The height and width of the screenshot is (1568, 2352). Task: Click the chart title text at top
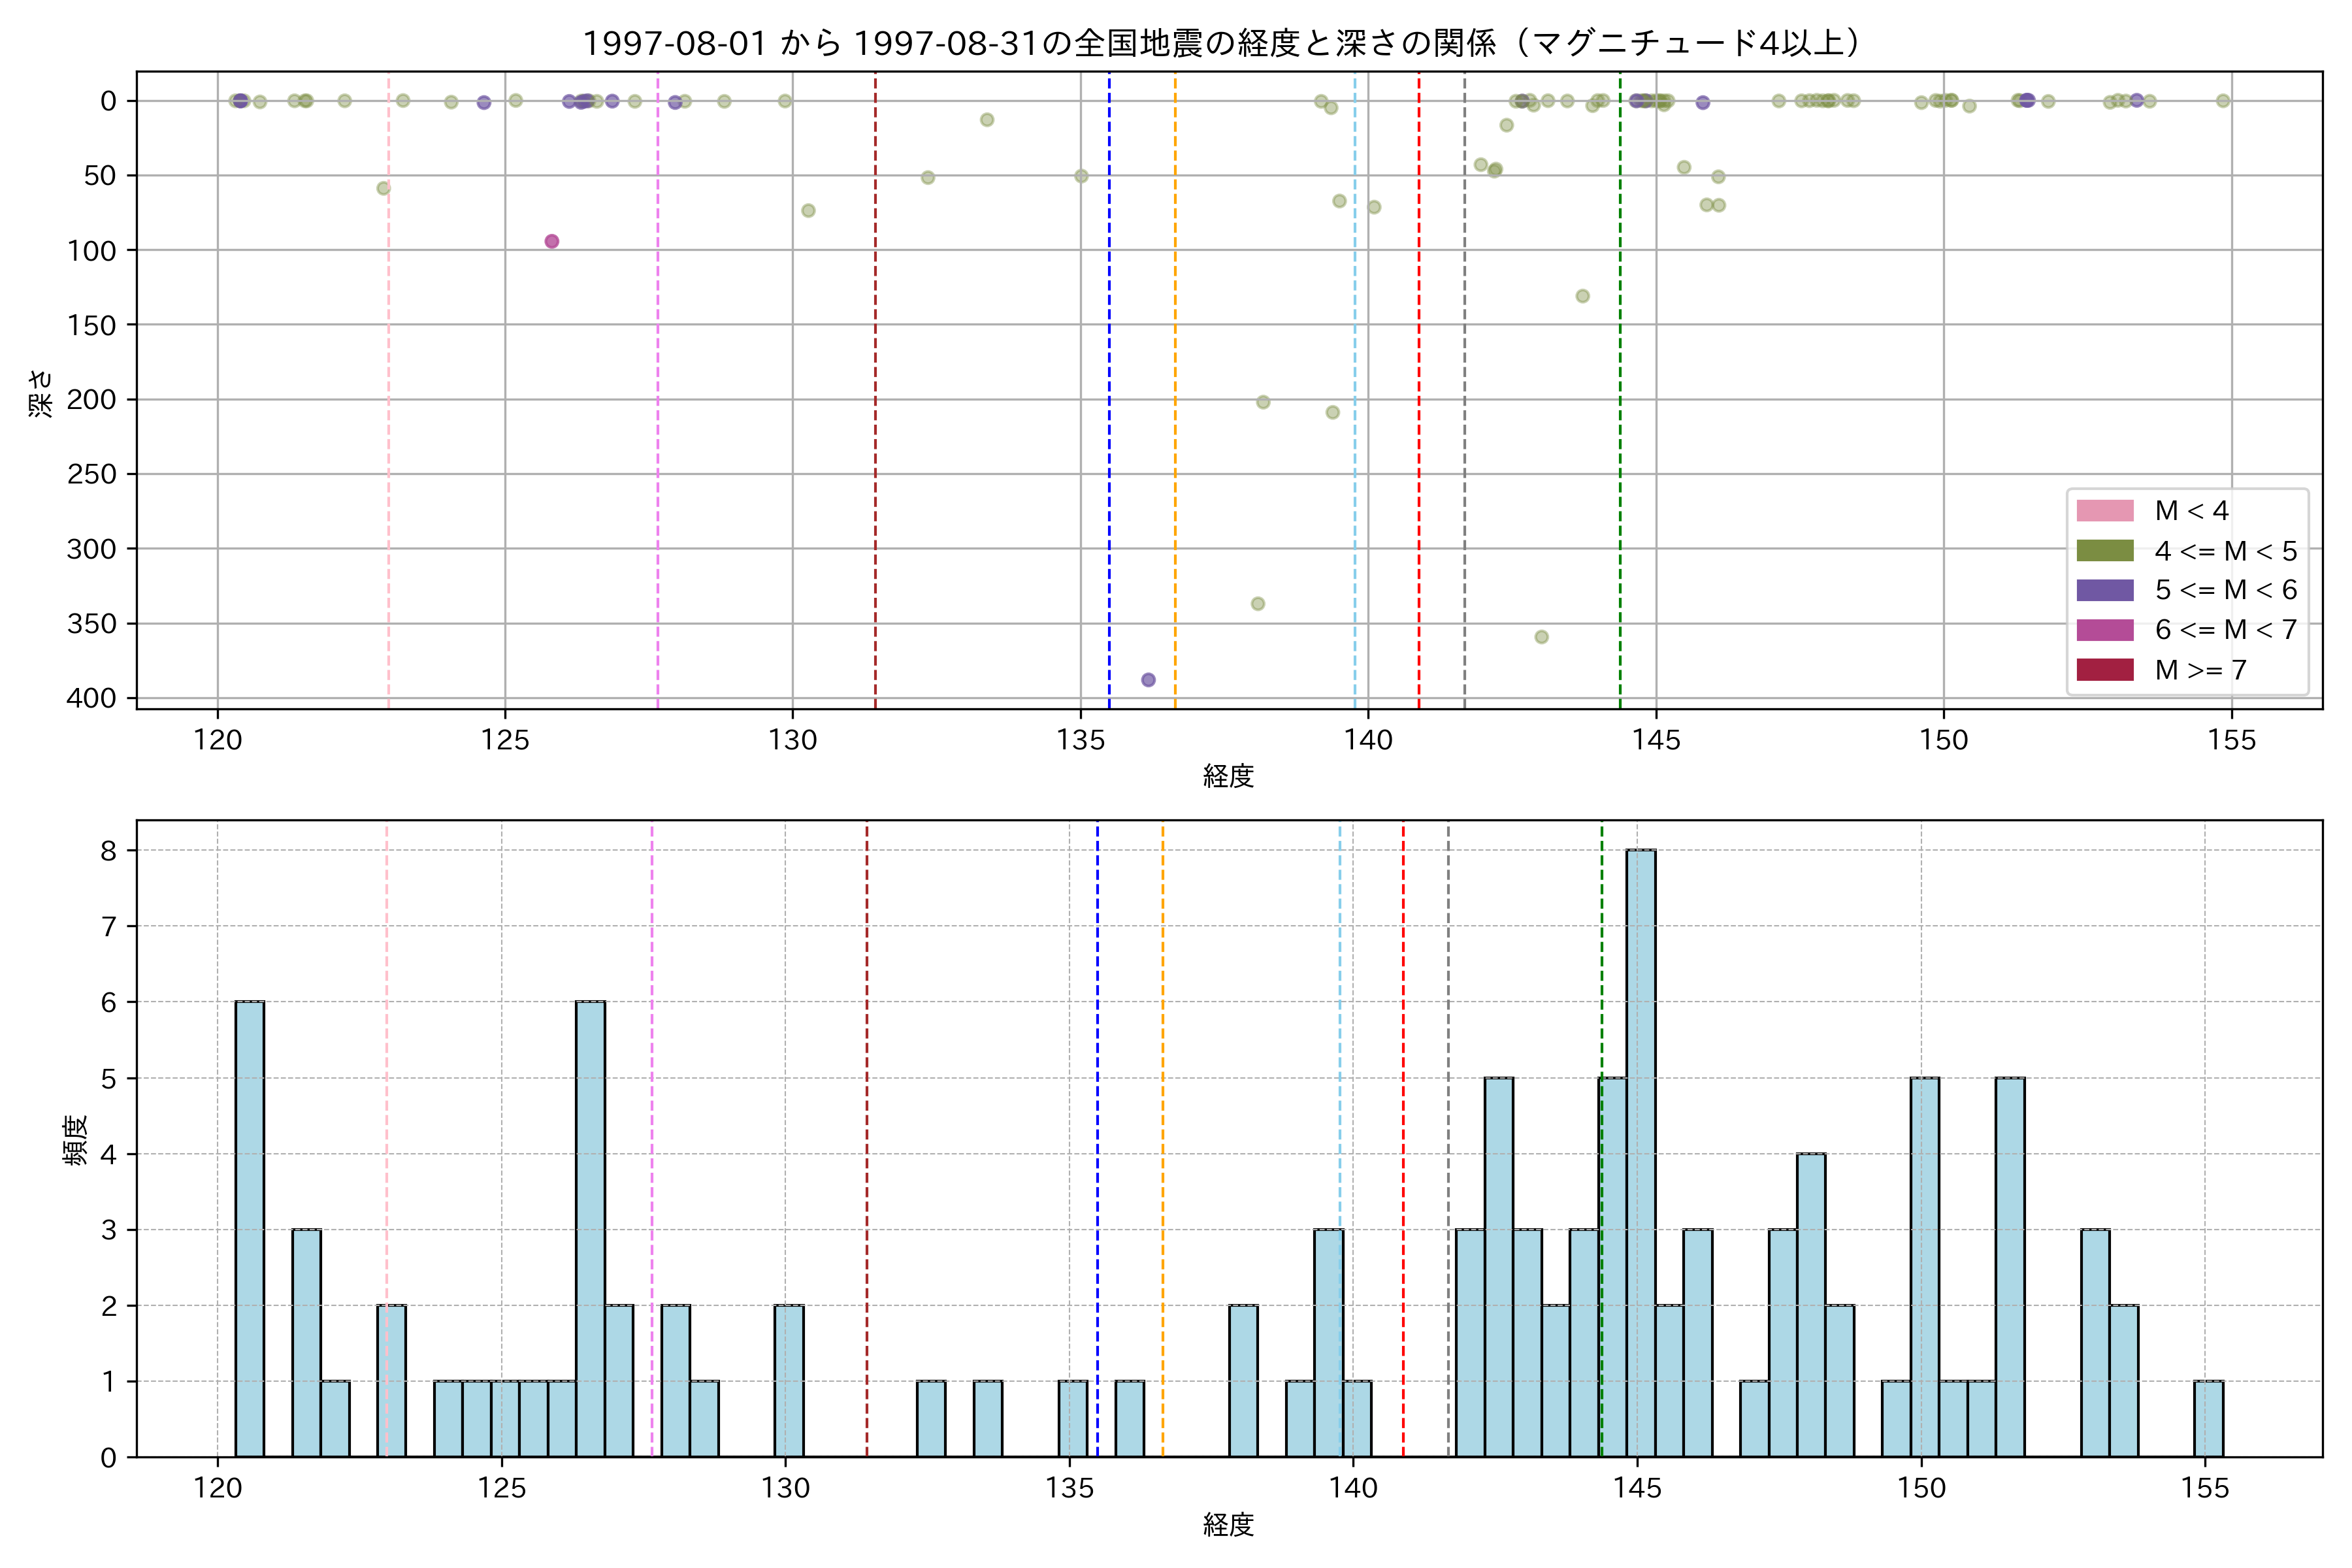(x=1222, y=43)
